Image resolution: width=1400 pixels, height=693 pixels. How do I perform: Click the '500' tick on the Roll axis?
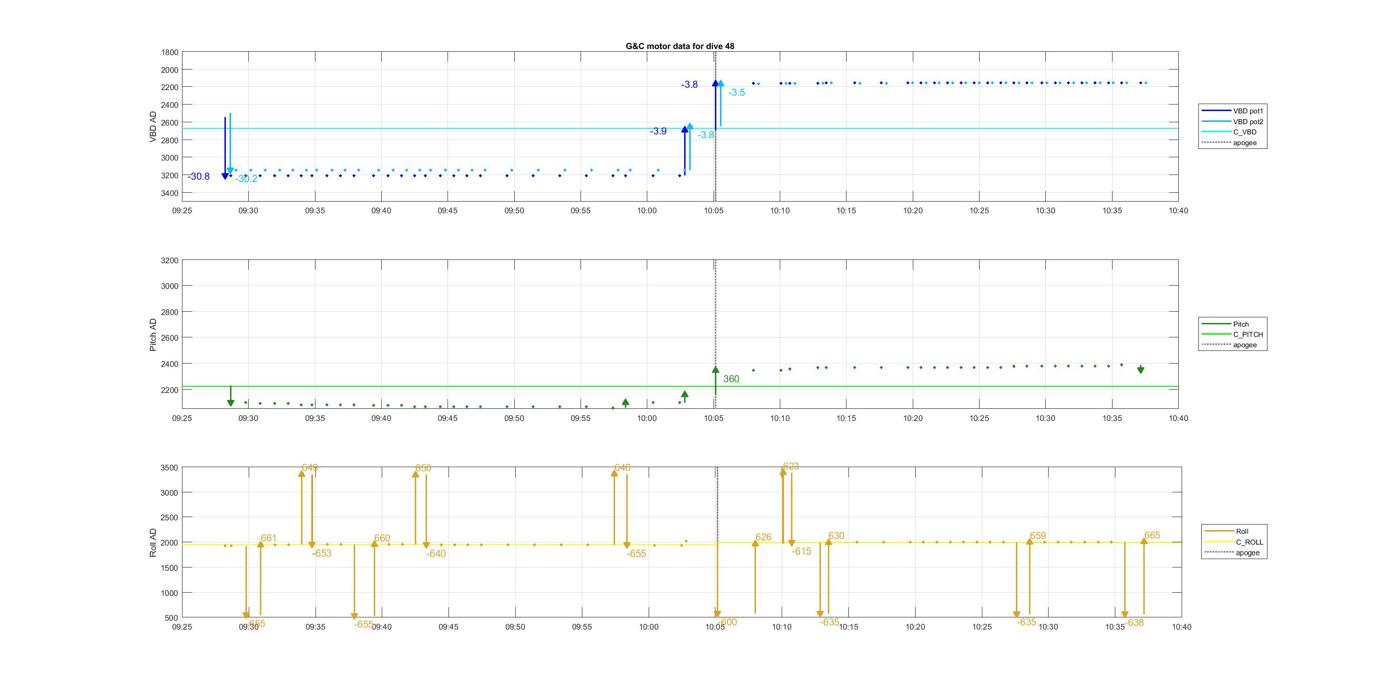pos(172,617)
